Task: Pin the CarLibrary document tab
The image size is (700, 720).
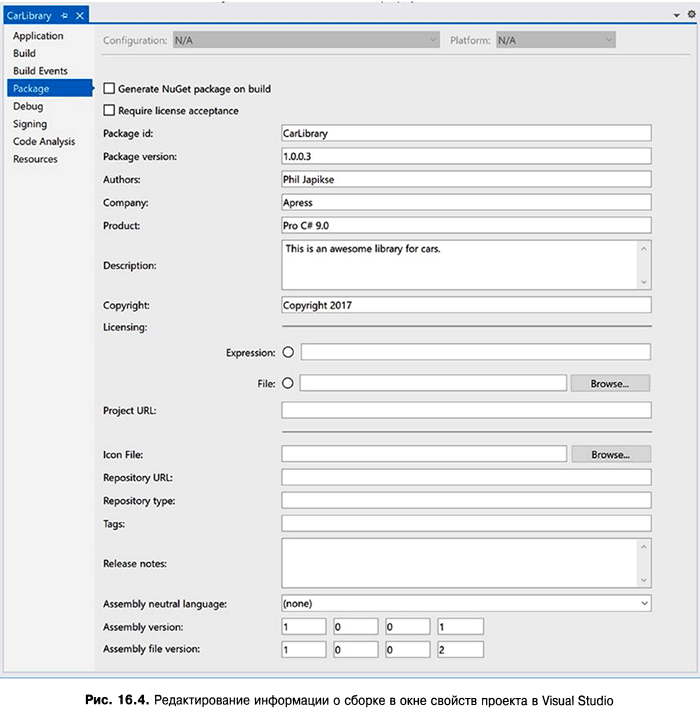Action: click(64, 16)
